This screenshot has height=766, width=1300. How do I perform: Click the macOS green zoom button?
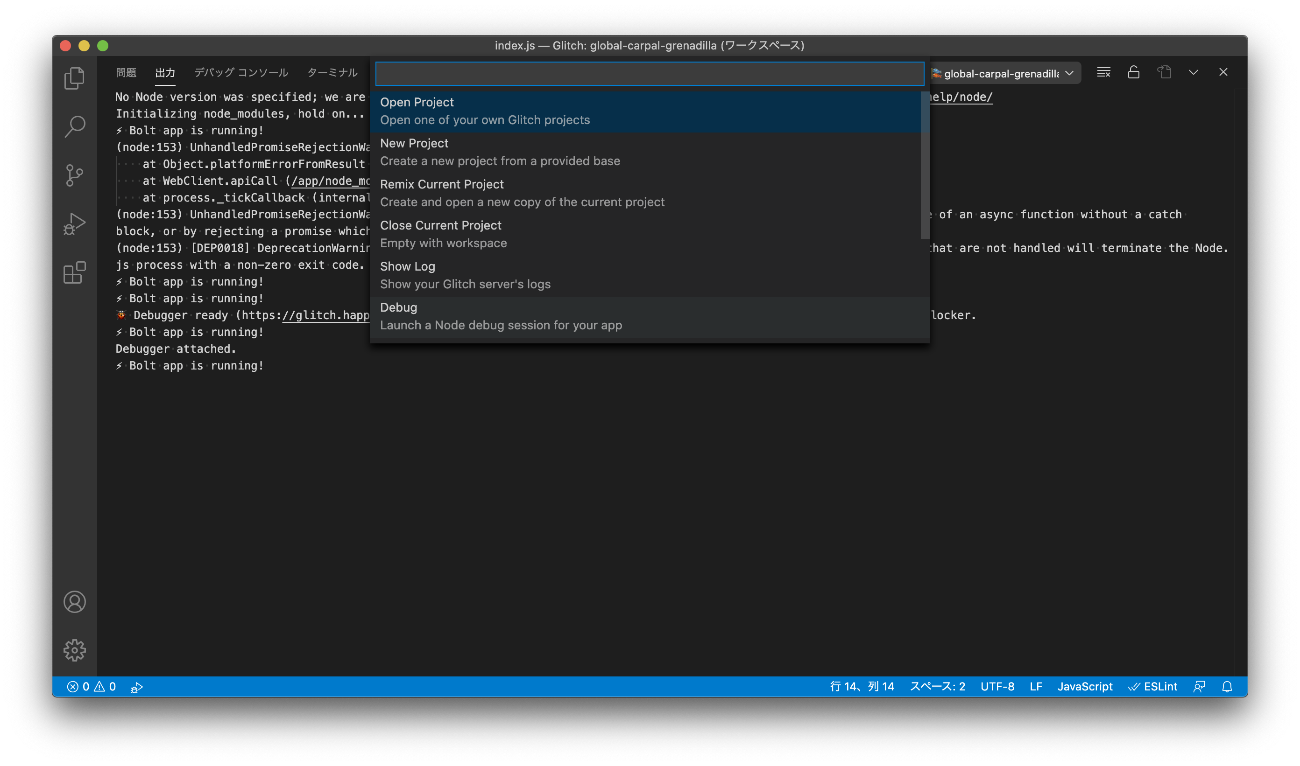coord(103,46)
